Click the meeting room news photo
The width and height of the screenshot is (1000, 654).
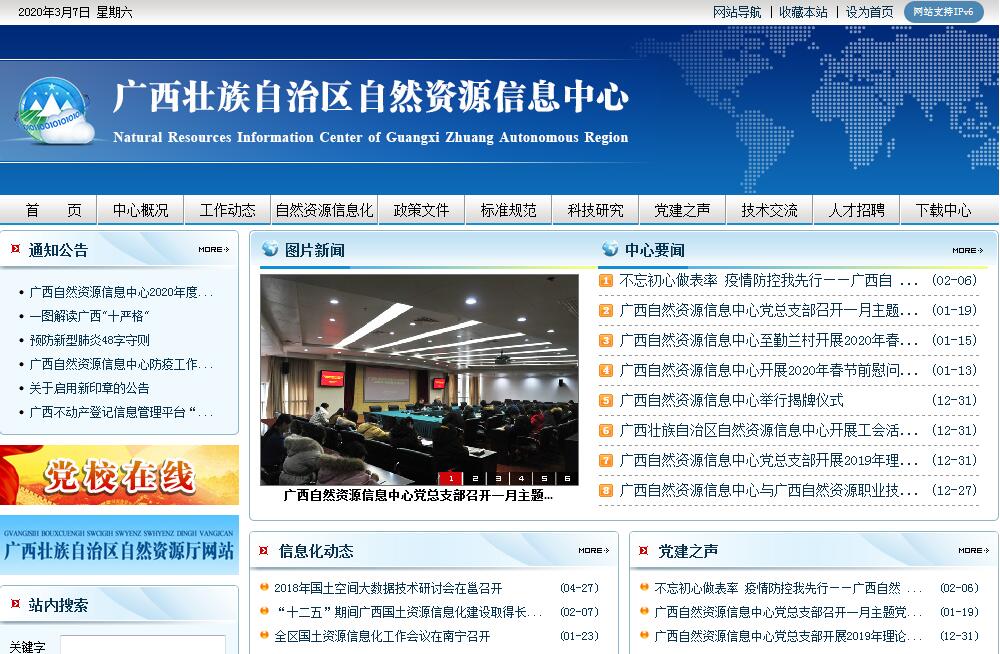point(419,375)
